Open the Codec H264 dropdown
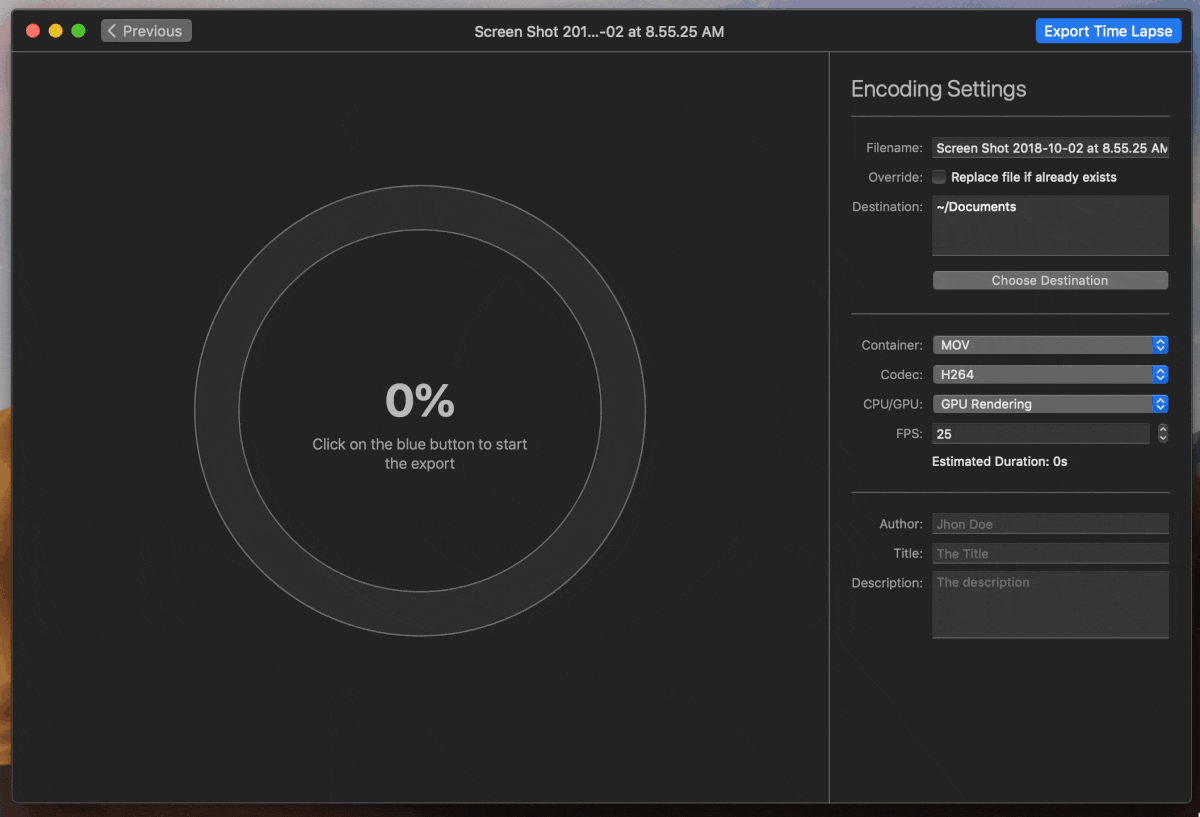 tap(1050, 374)
